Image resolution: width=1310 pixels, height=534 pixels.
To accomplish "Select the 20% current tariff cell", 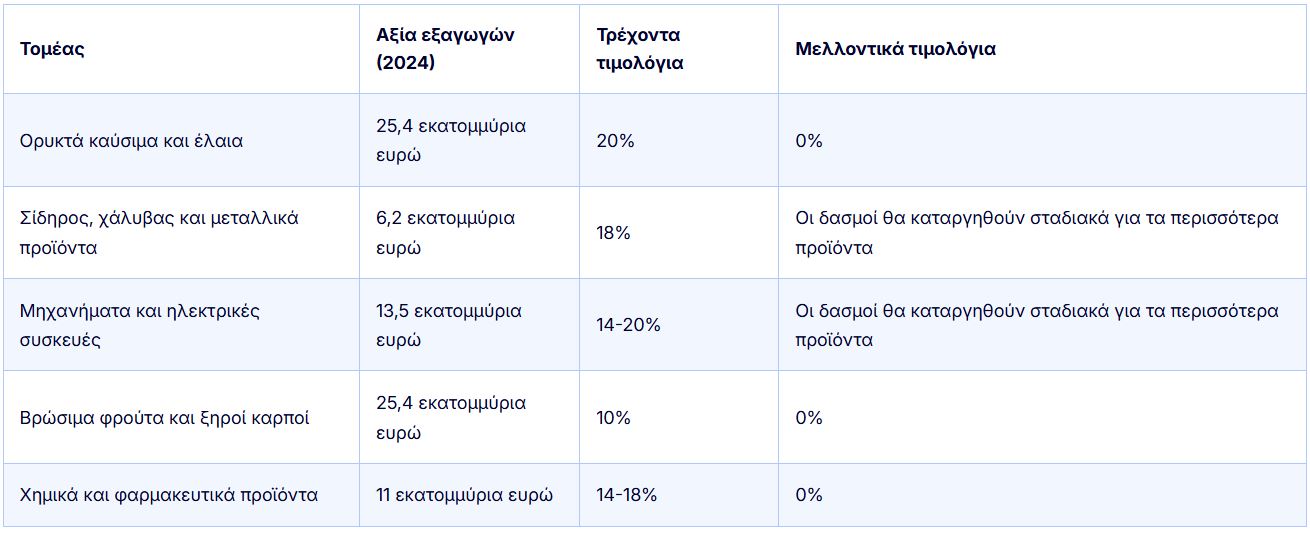I will pos(615,141).
